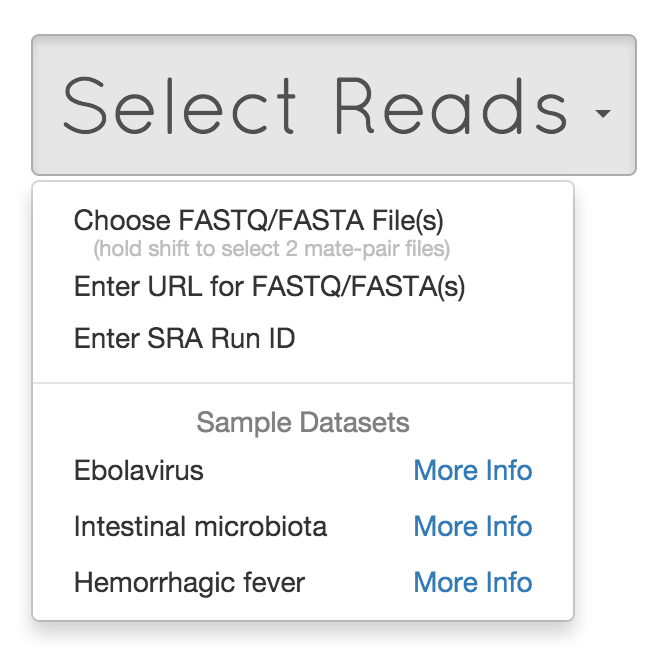The height and width of the screenshot is (656, 656).
Task: Pick the Enter URL for FASTQ/FASTA(s) item
Action: click(269, 287)
